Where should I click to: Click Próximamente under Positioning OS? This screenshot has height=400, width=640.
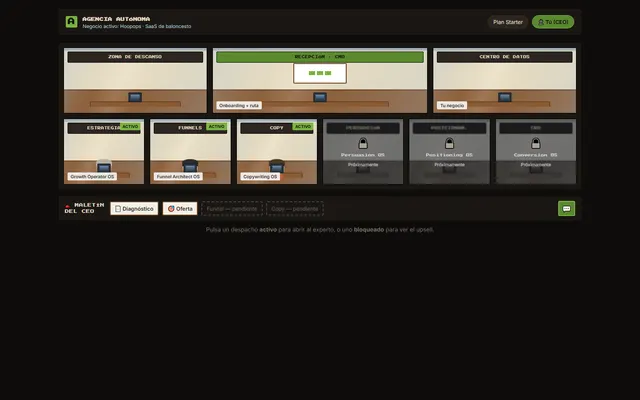tap(449, 164)
